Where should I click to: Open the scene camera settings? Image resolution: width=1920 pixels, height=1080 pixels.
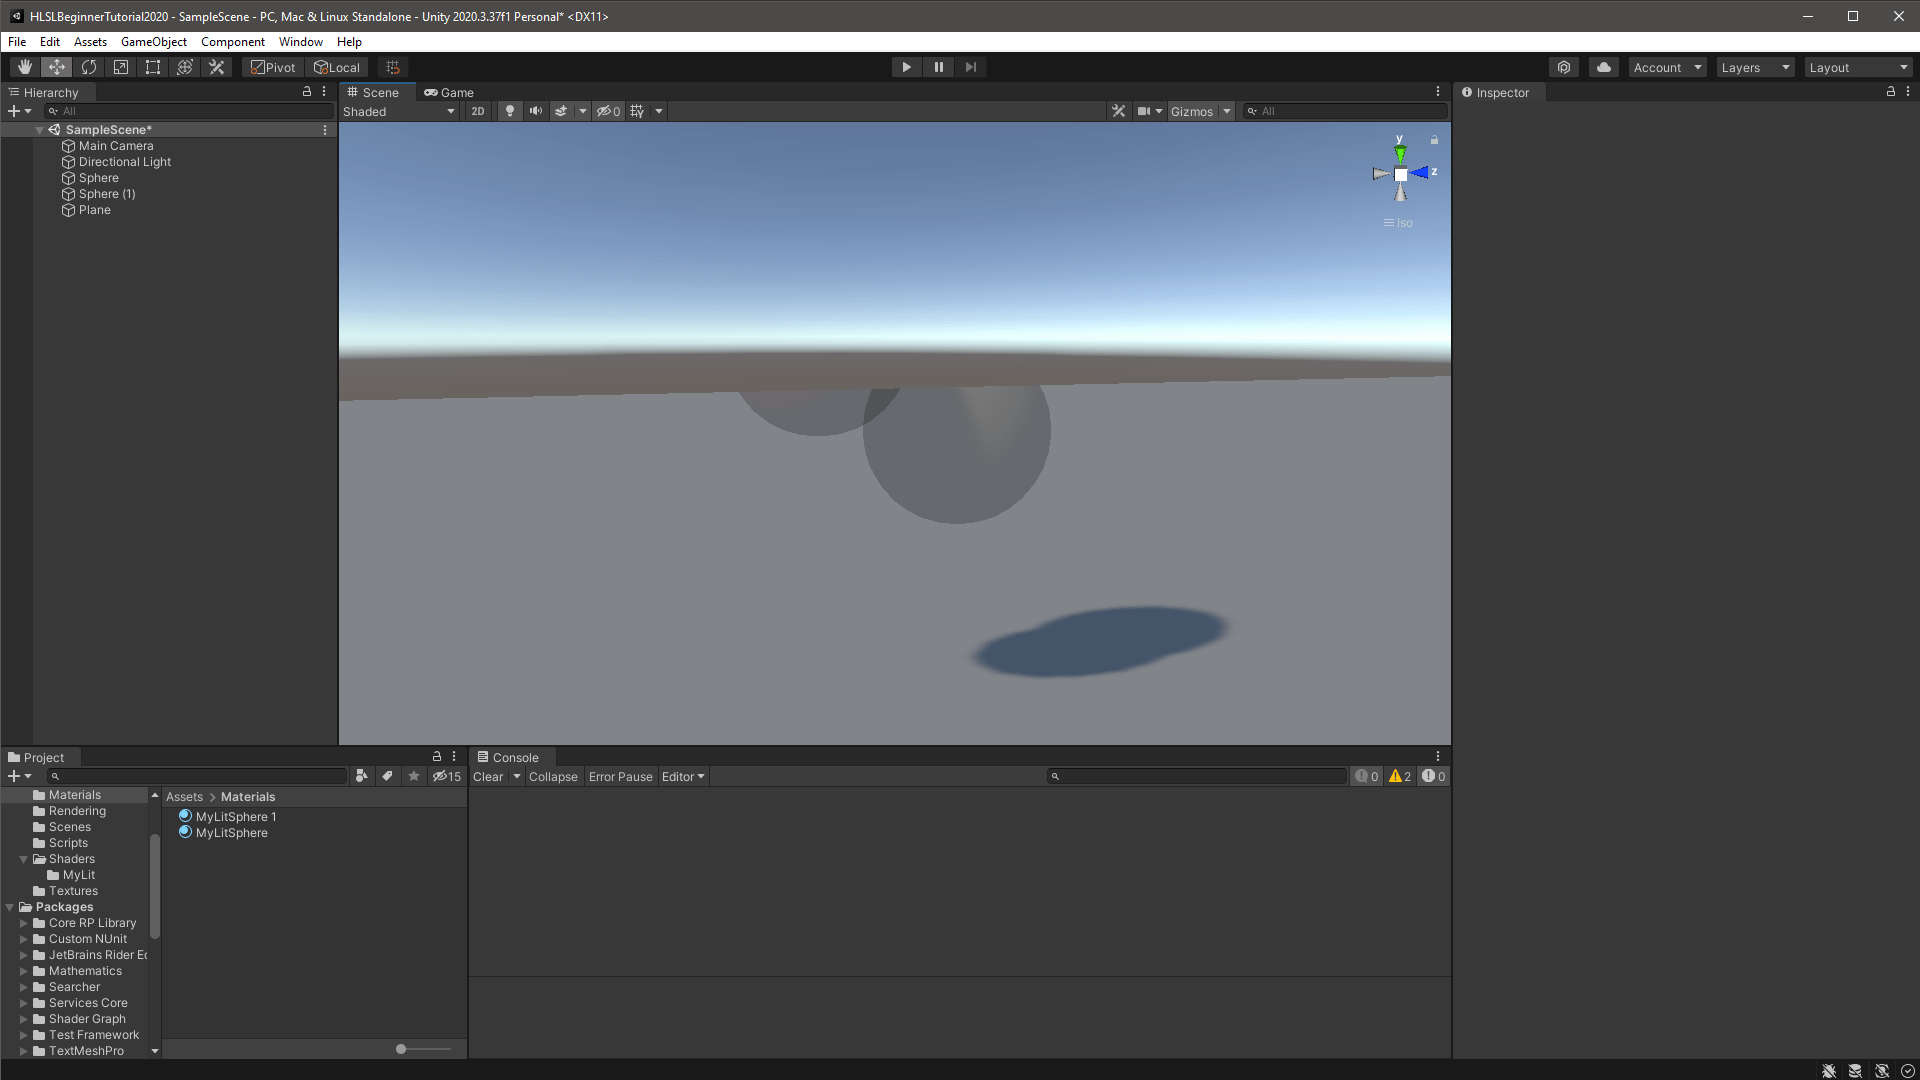pos(1144,111)
